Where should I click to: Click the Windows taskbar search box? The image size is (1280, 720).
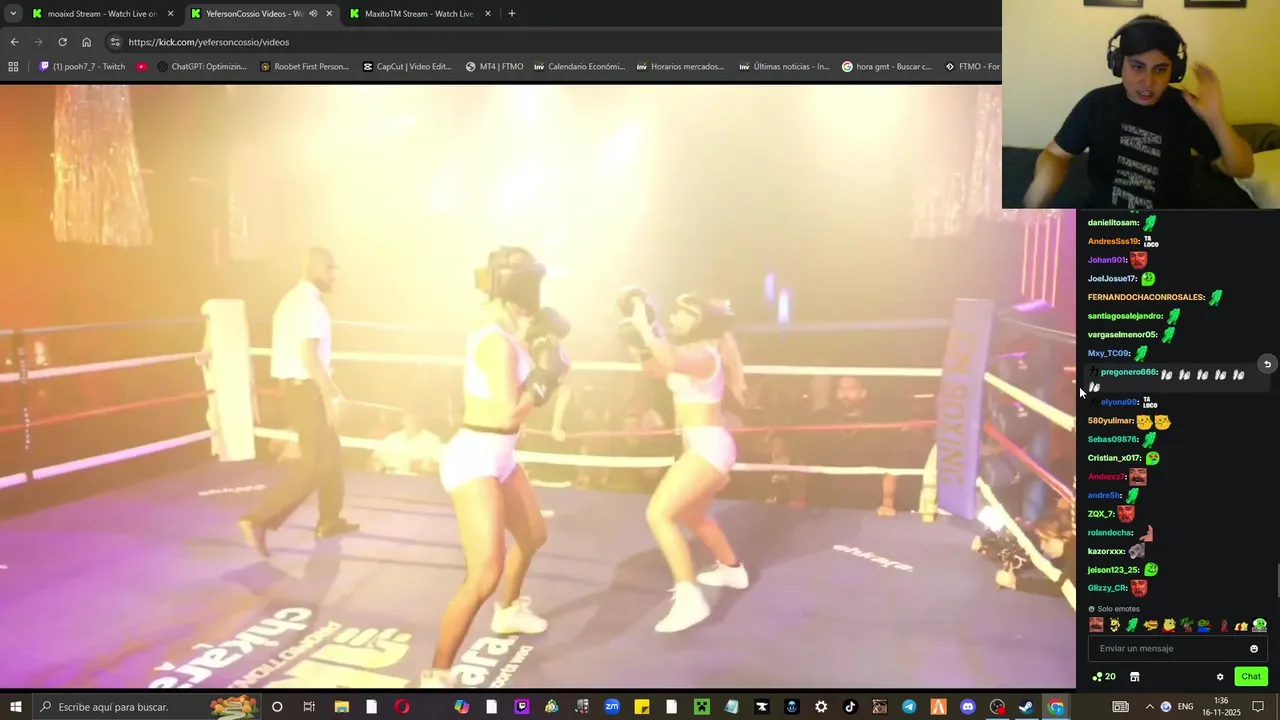(x=145, y=707)
